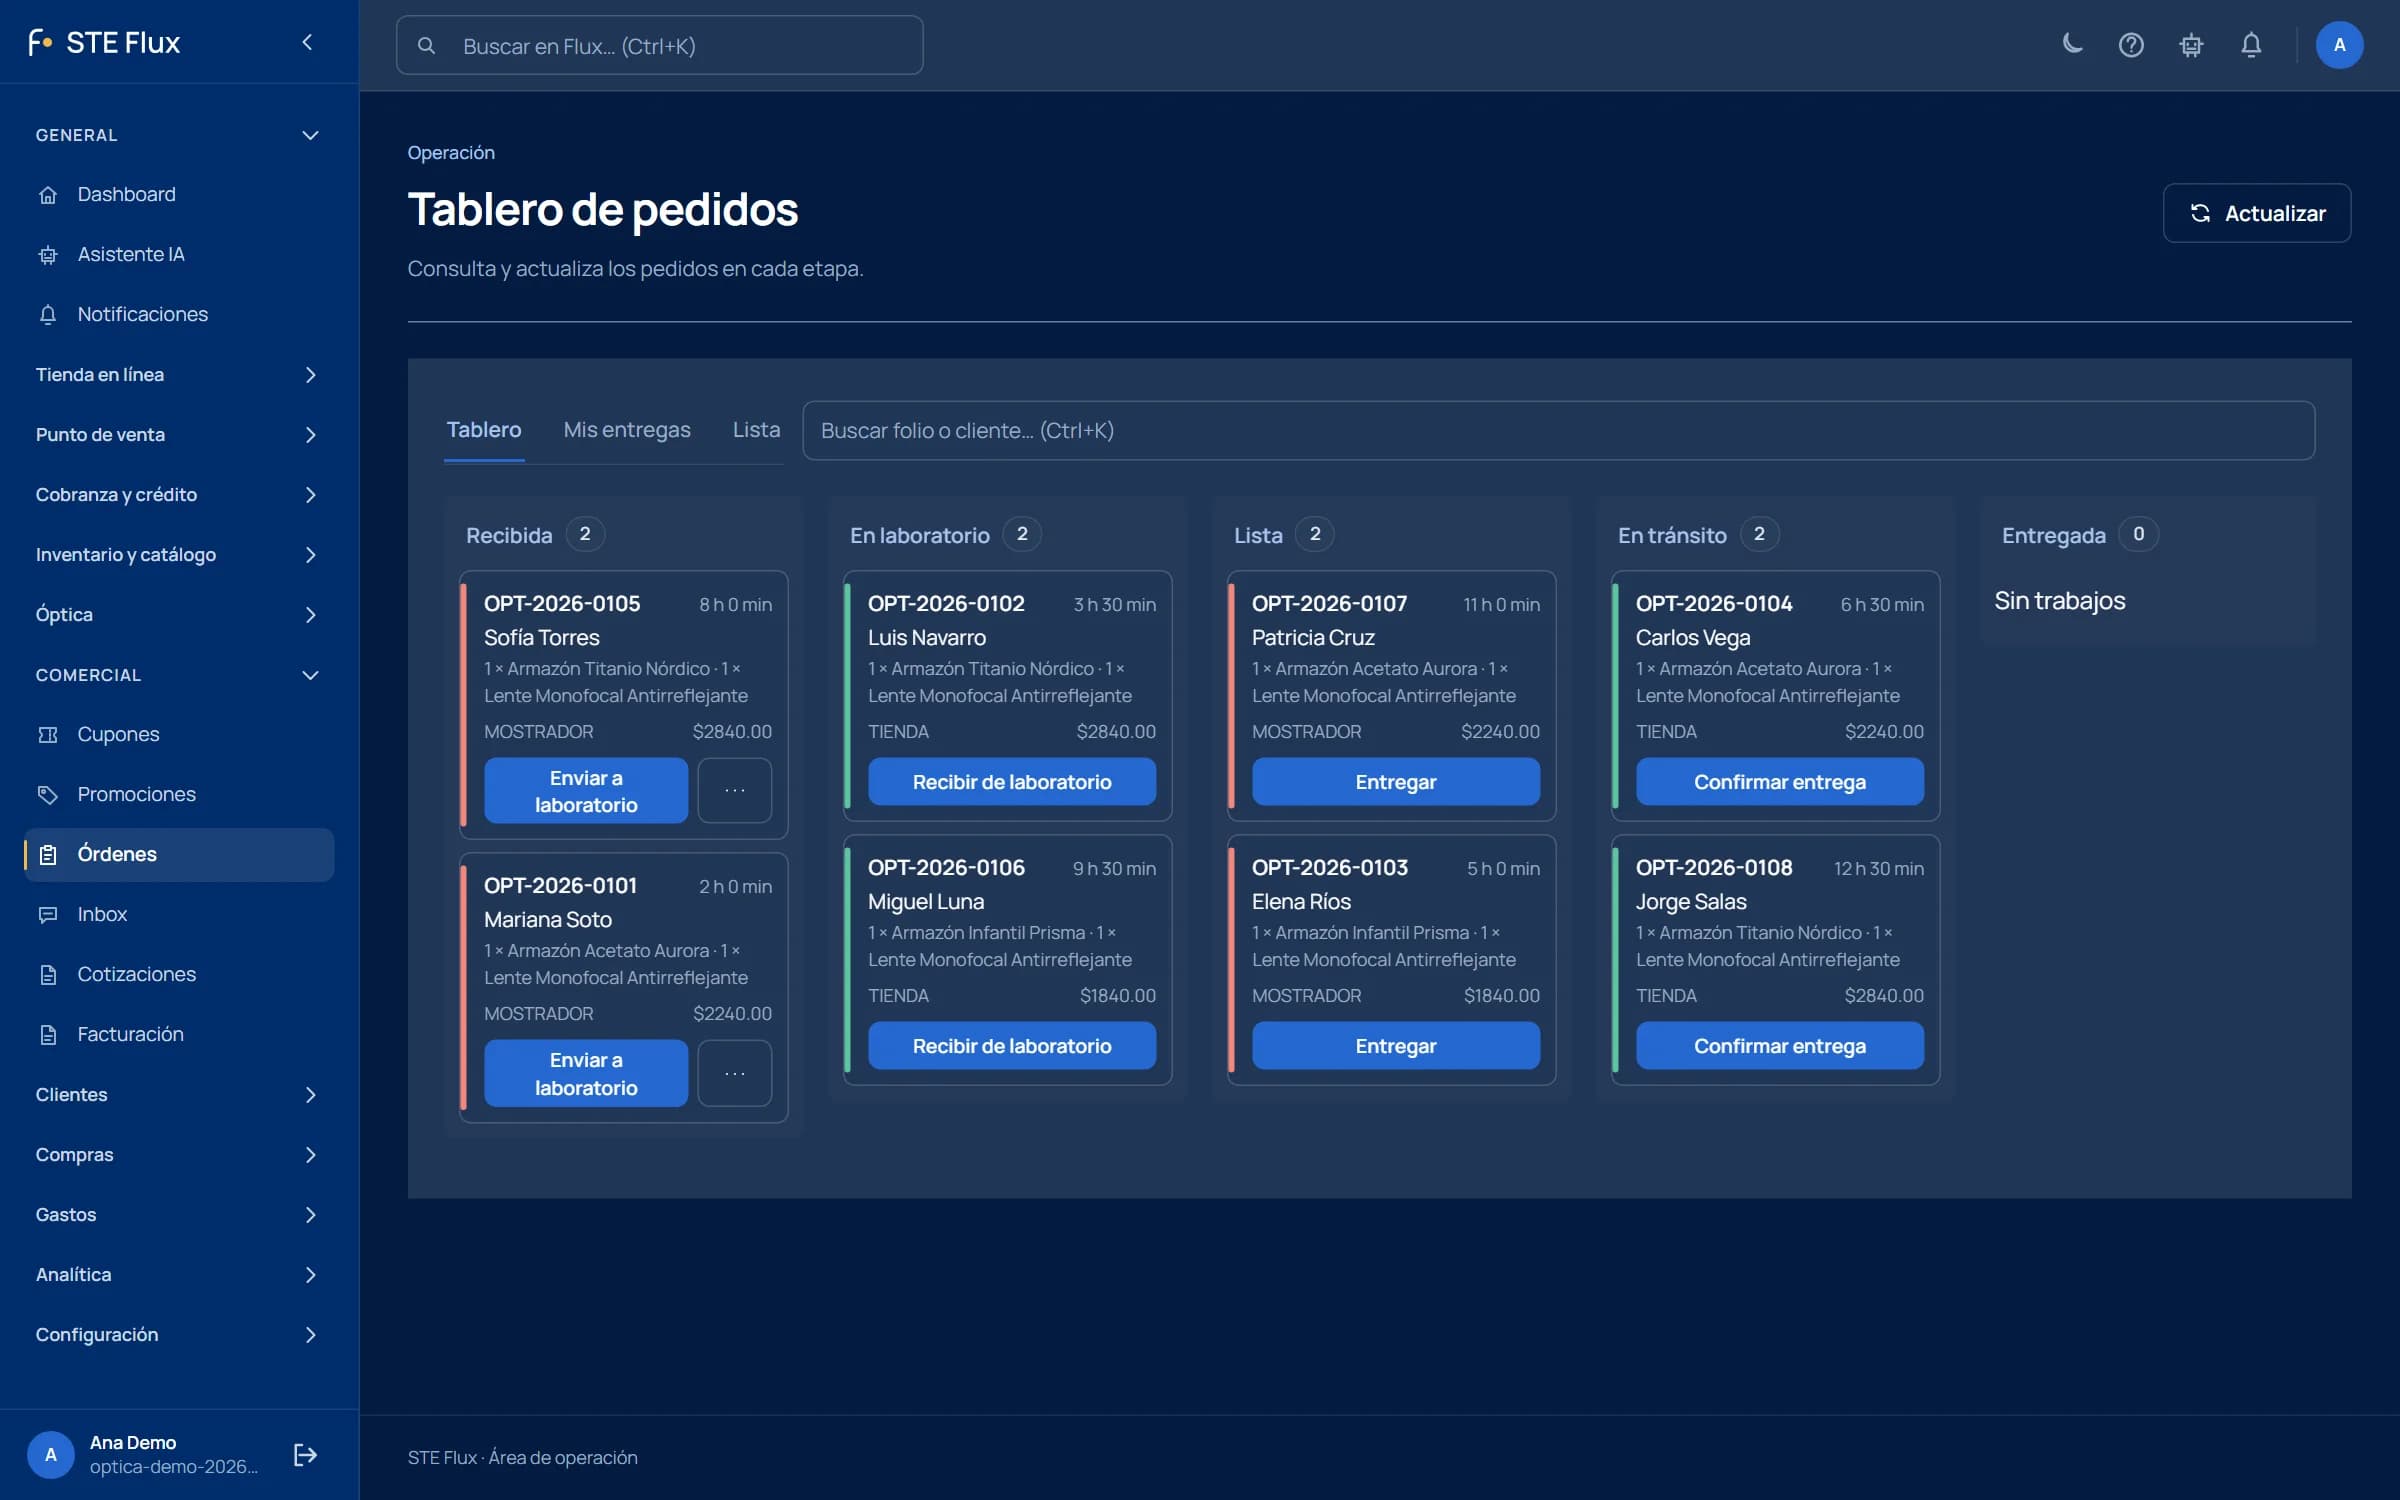Collapse the COMERCIAL section
Image resolution: width=2400 pixels, height=1500 pixels.
point(180,675)
